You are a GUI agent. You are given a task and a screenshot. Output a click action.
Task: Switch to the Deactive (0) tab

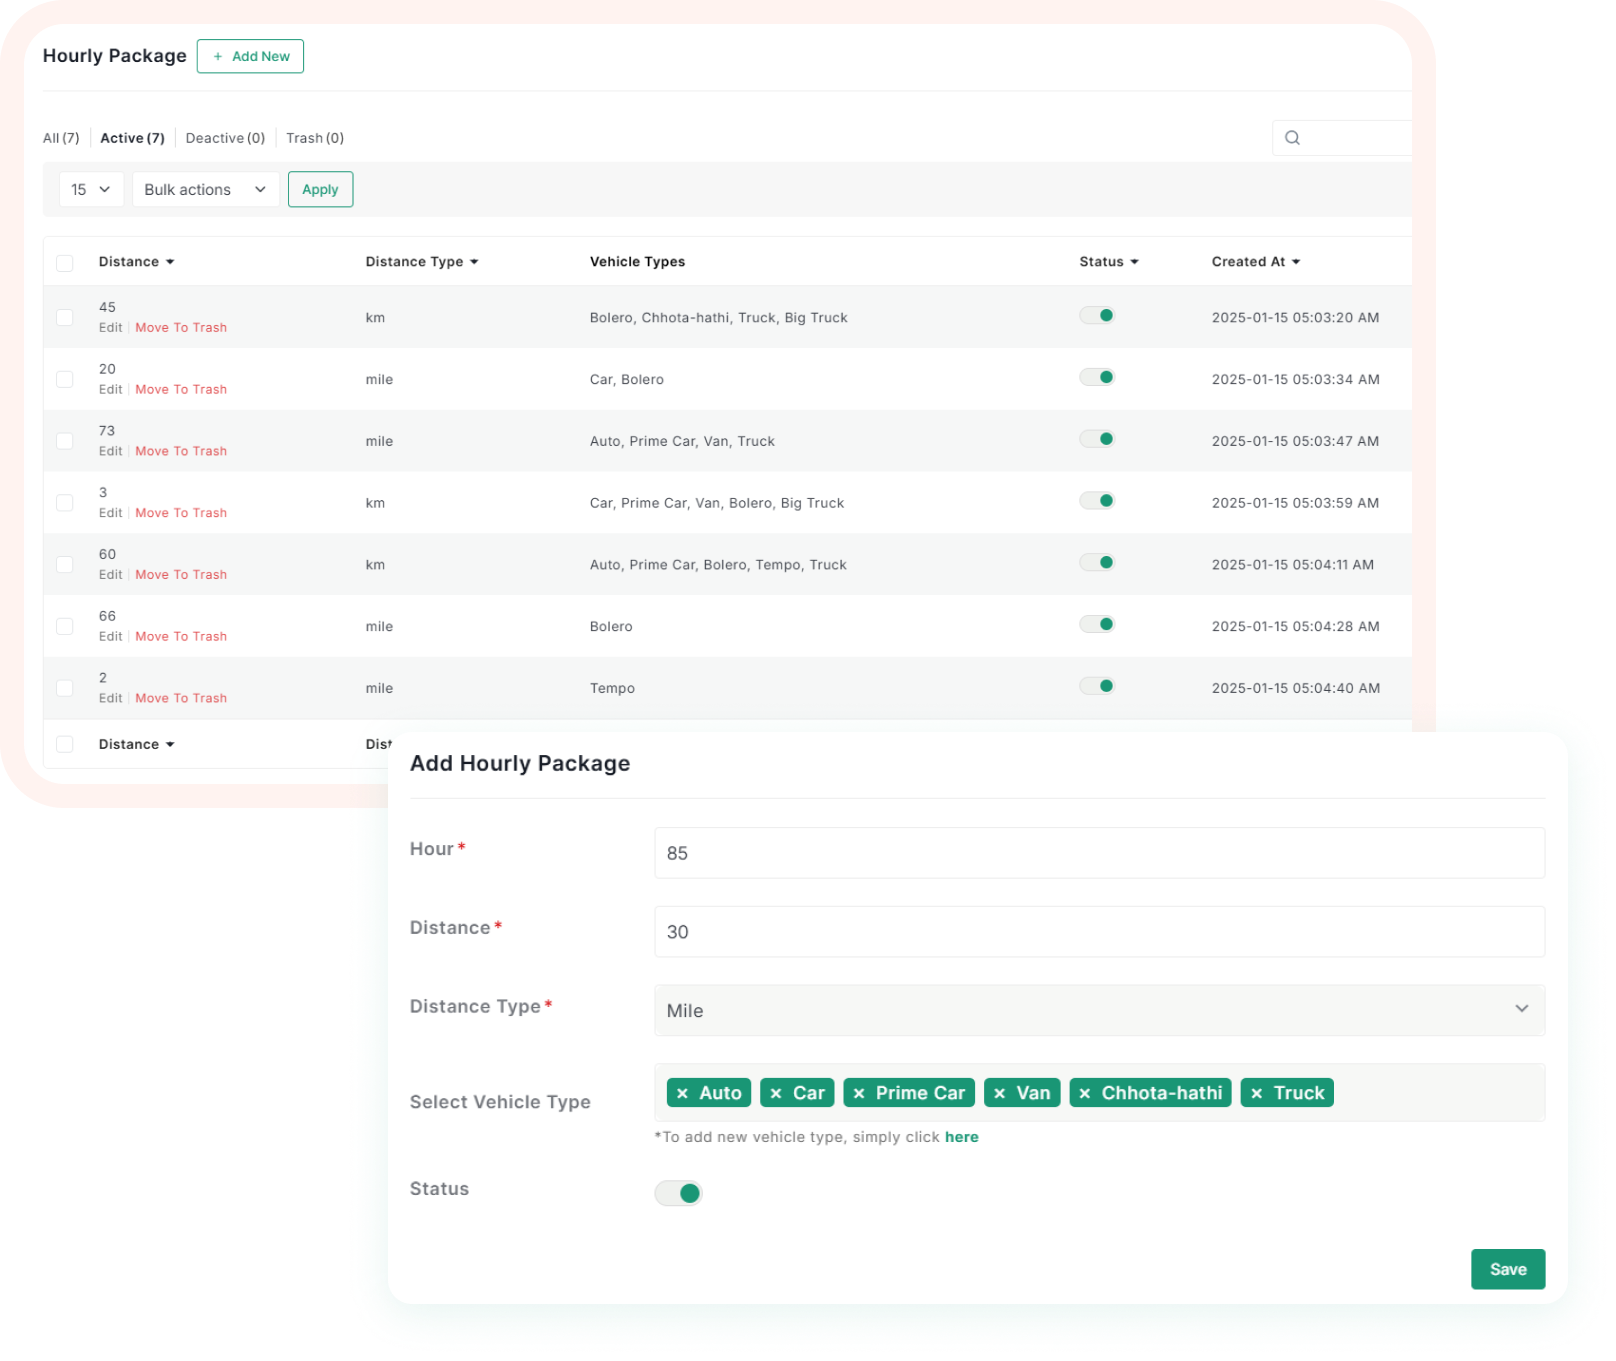pyautogui.click(x=225, y=138)
